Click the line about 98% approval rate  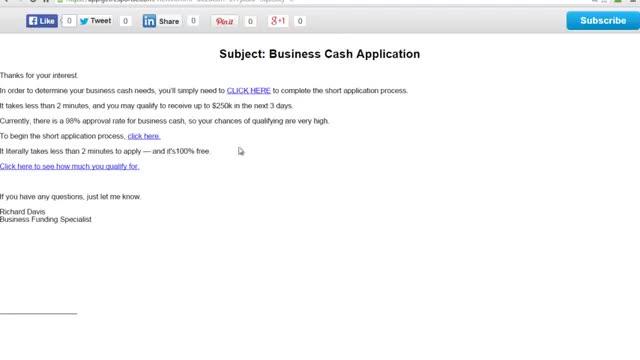pyautogui.click(x=164, y=121)
